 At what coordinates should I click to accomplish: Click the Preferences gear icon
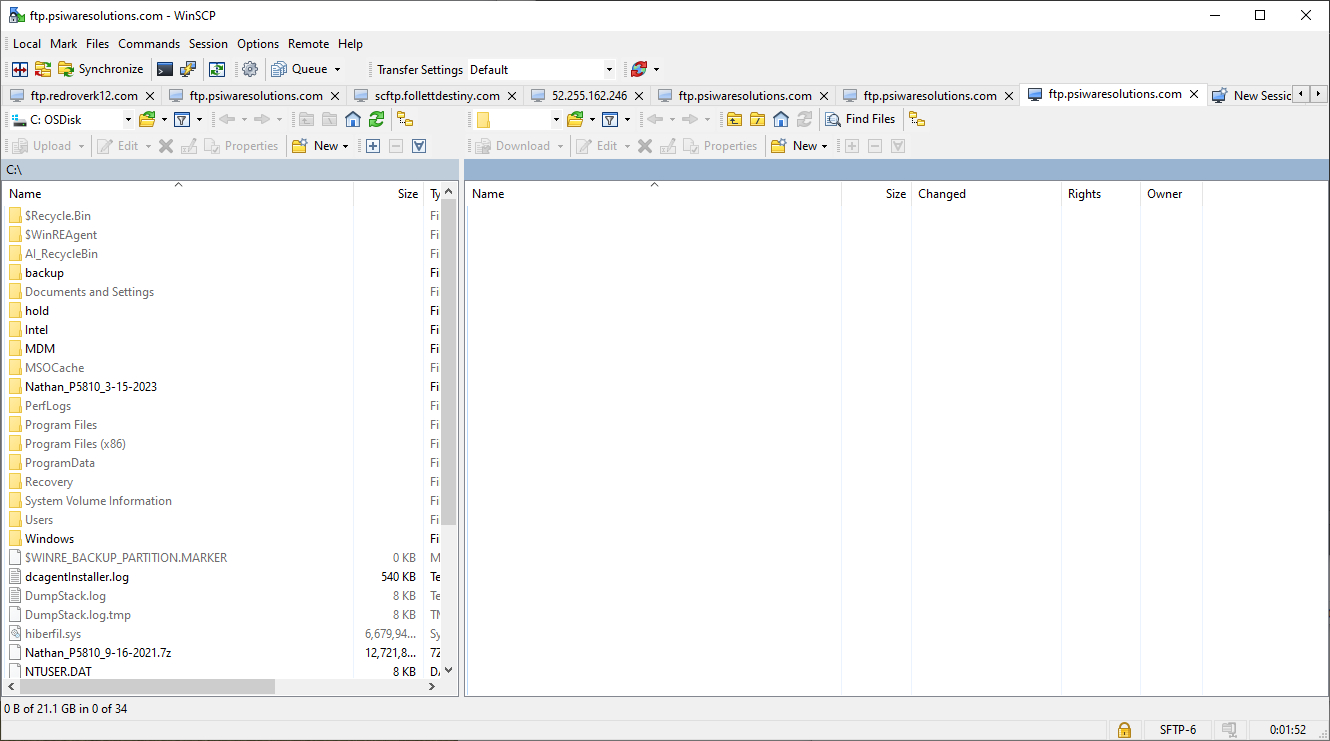[x=250, y=69]
